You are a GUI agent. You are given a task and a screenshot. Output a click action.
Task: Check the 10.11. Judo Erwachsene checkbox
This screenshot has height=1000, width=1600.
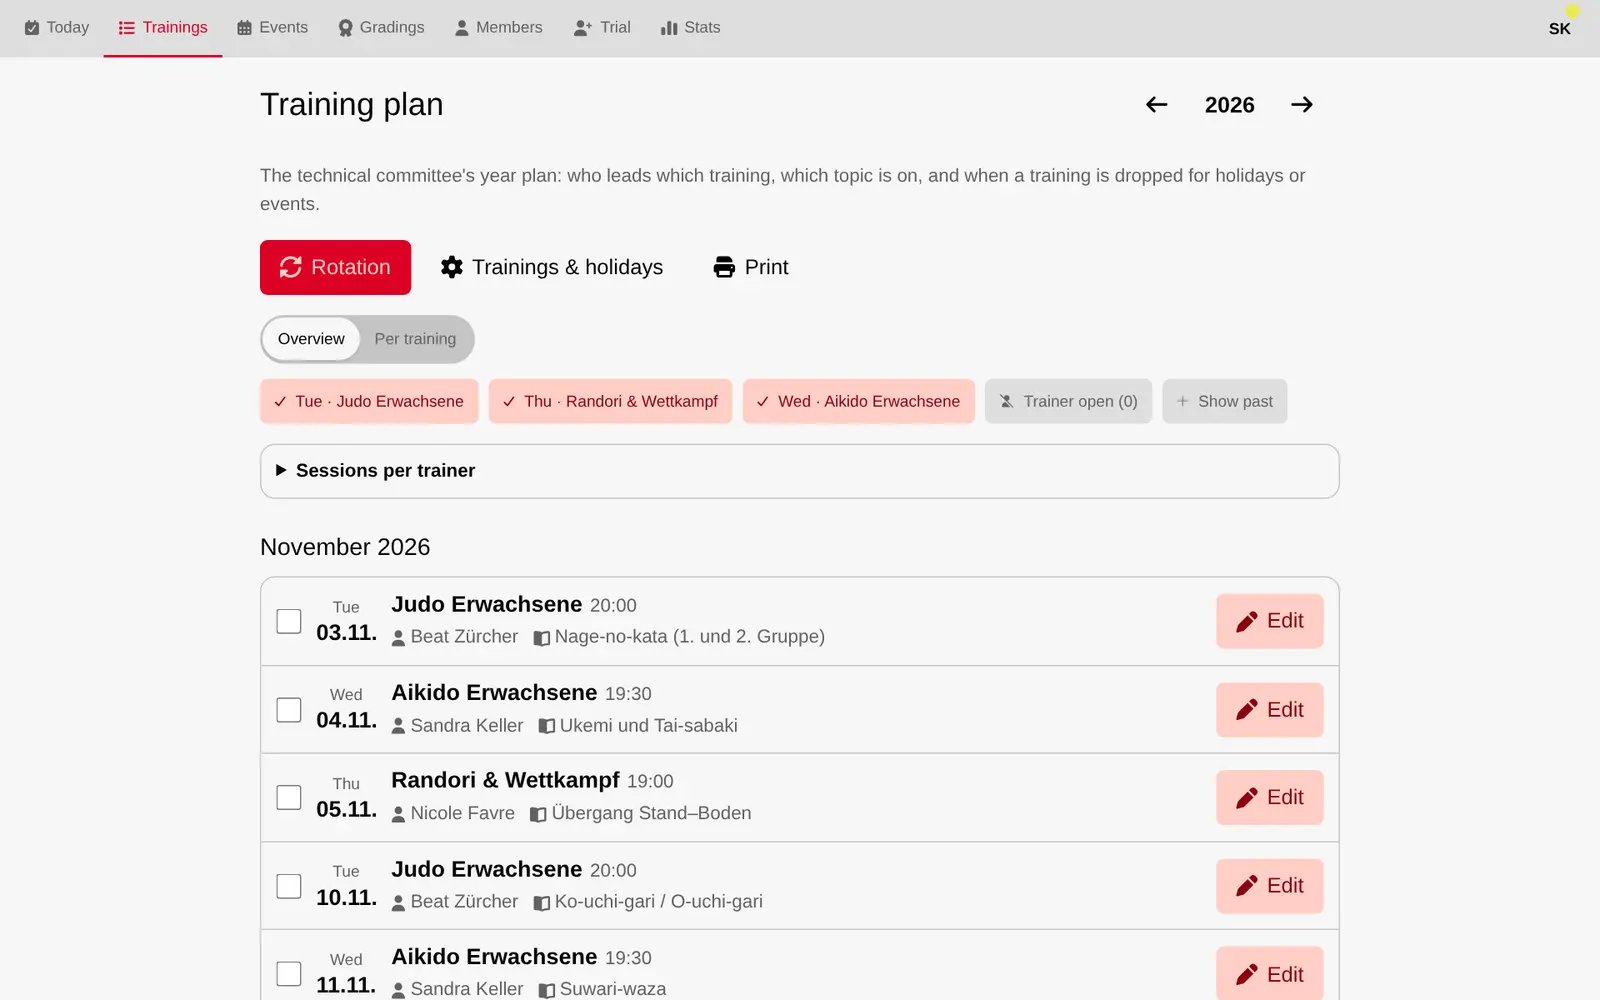tap(289, 886)
